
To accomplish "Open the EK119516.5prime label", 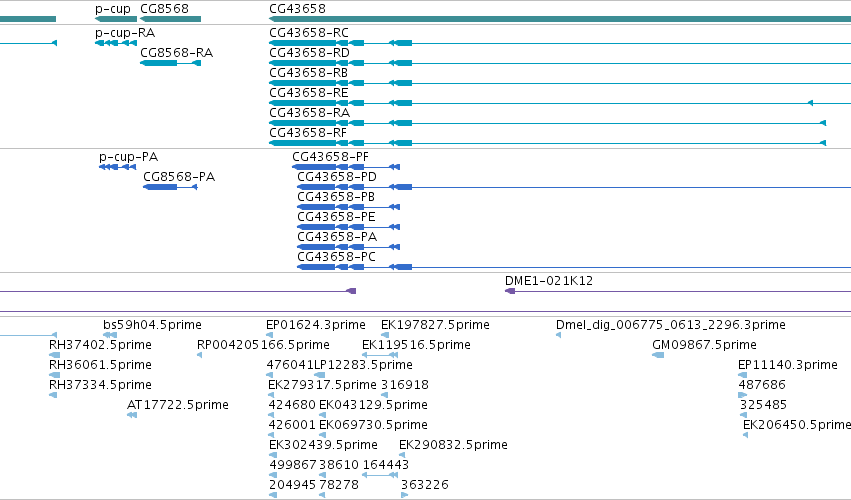I will (416, 345).
